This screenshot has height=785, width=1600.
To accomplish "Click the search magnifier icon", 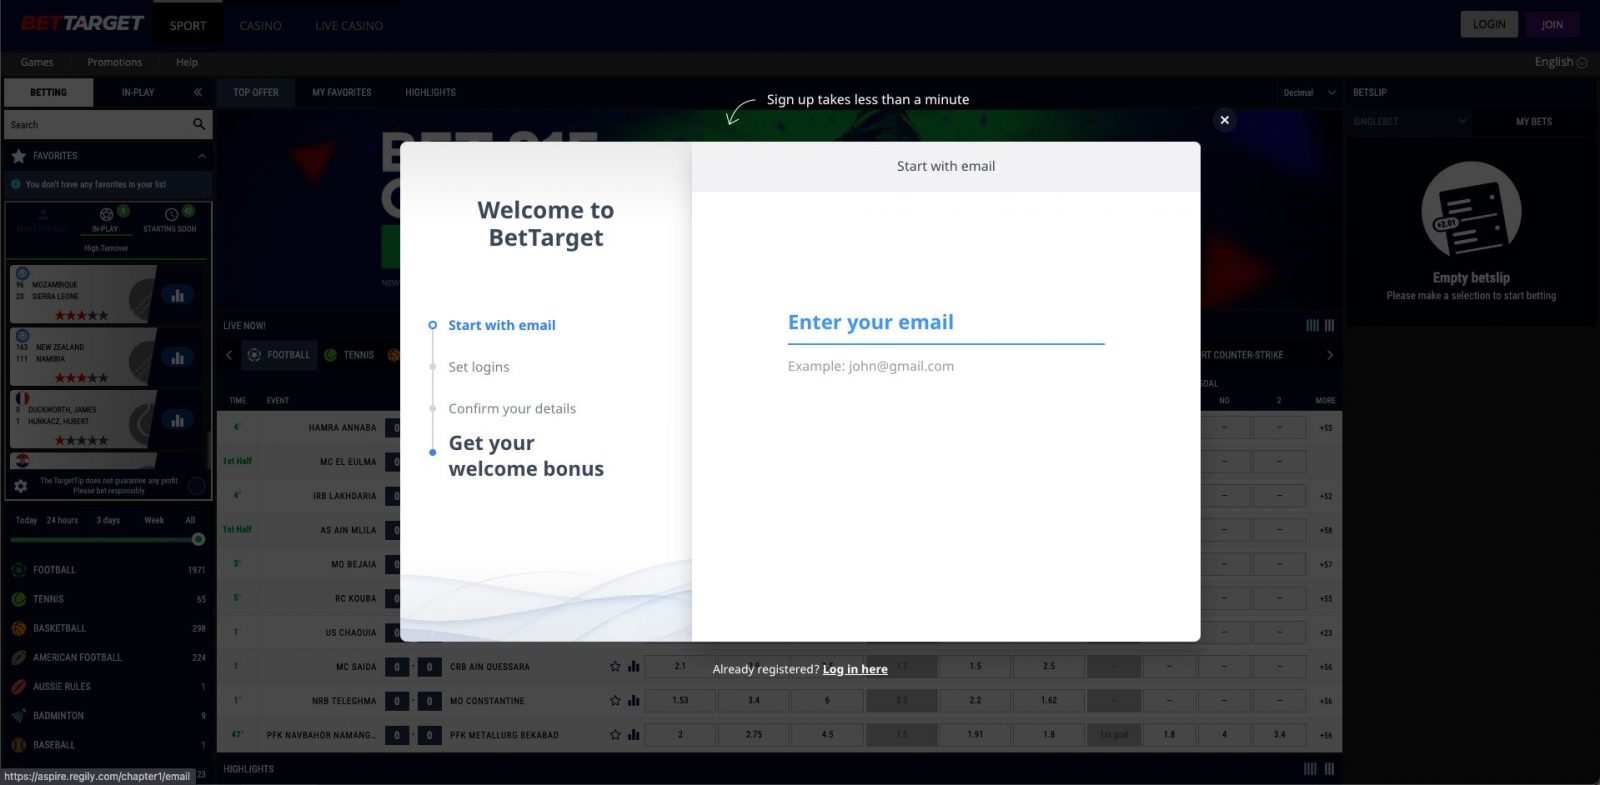I will (198, 124).
